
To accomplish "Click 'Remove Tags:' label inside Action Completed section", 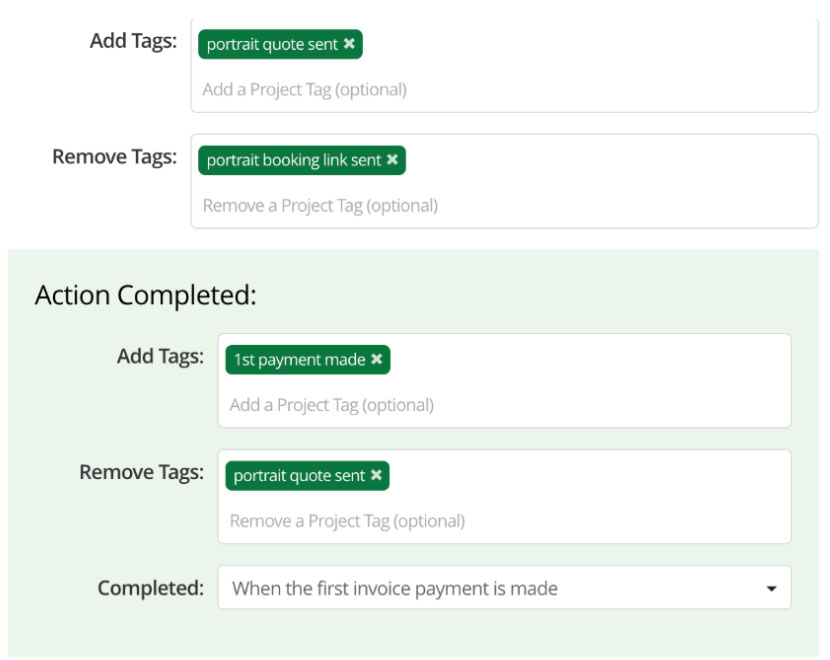I will (x=142, y=472).
